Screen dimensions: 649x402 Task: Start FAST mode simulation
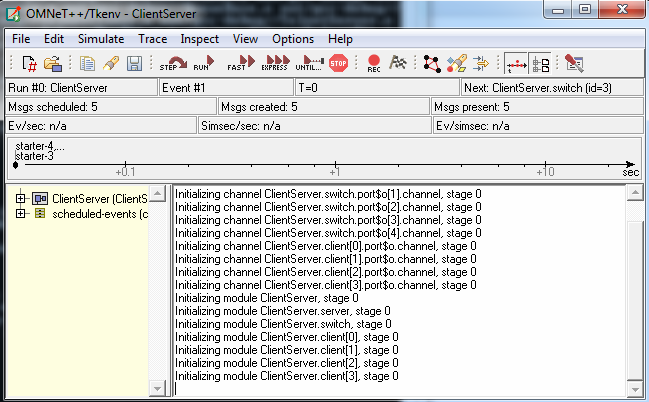point(241,63)
